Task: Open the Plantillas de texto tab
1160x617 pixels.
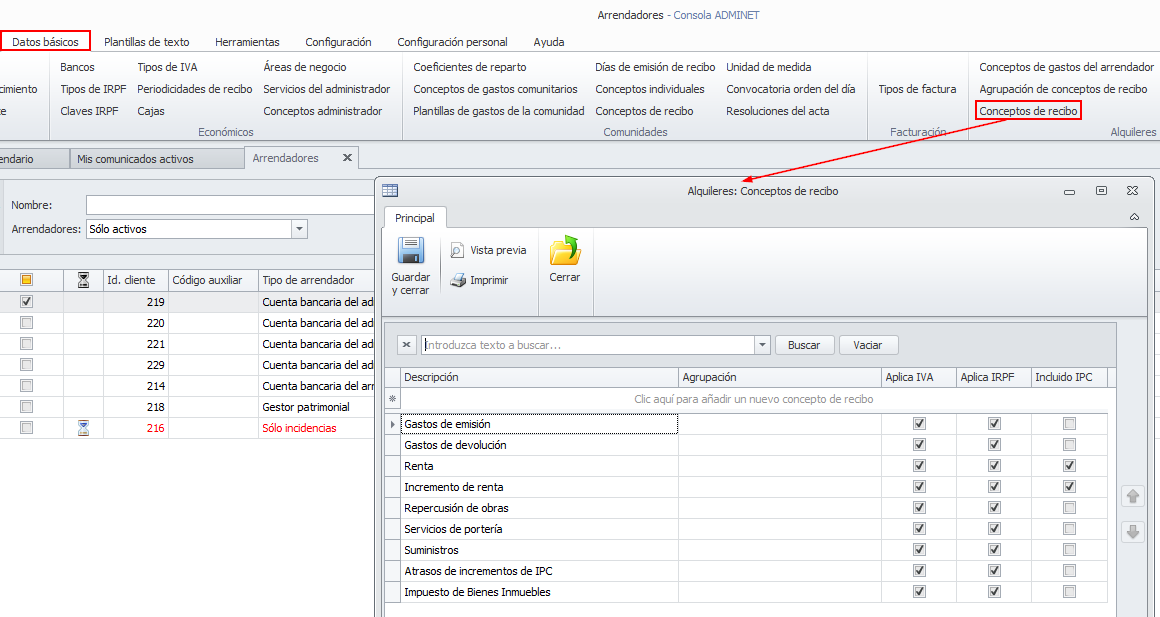Action: coord(146,42)
